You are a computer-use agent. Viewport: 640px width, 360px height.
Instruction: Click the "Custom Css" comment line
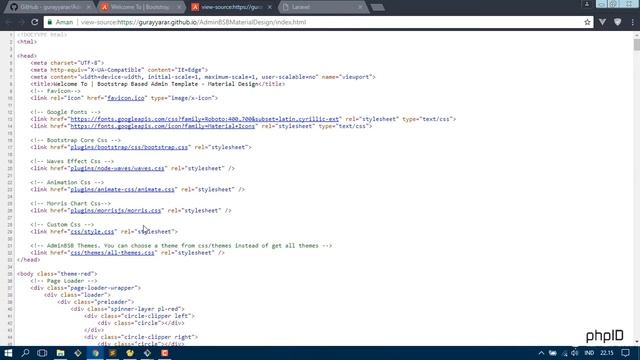(x=62, y=224)
